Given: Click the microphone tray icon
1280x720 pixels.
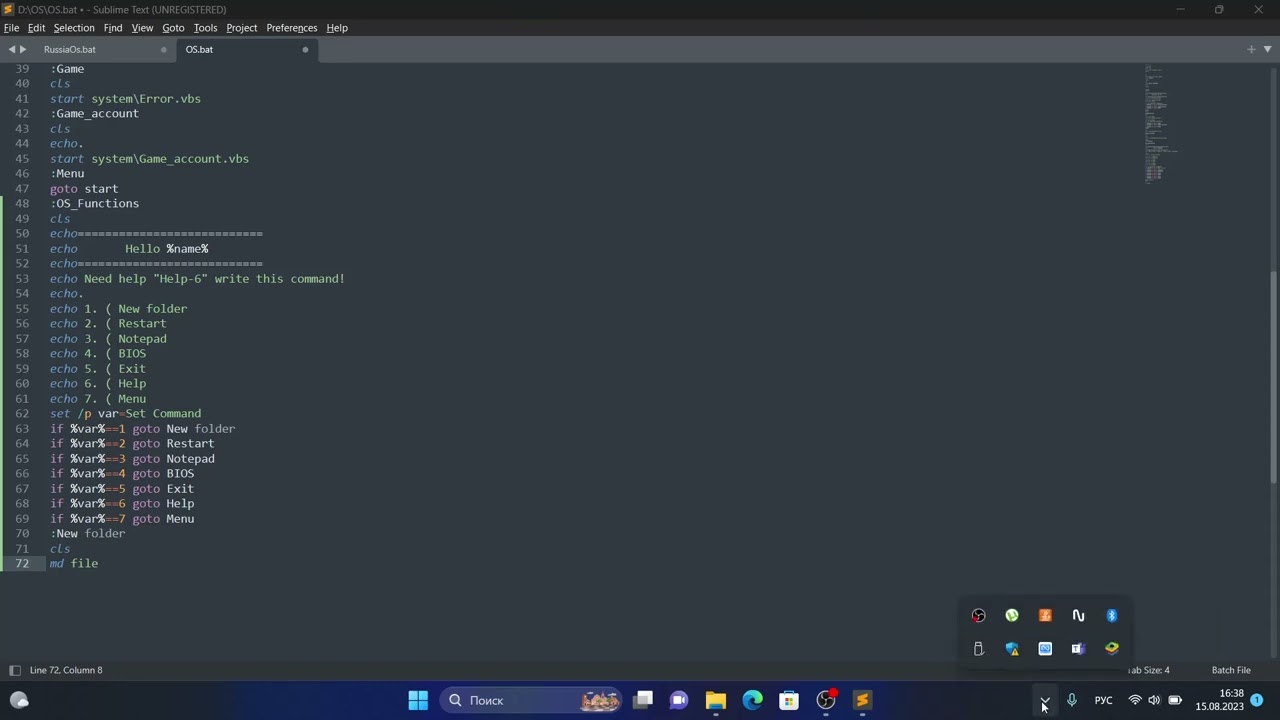Looking at the screenshot, I should coord(1071,700).
